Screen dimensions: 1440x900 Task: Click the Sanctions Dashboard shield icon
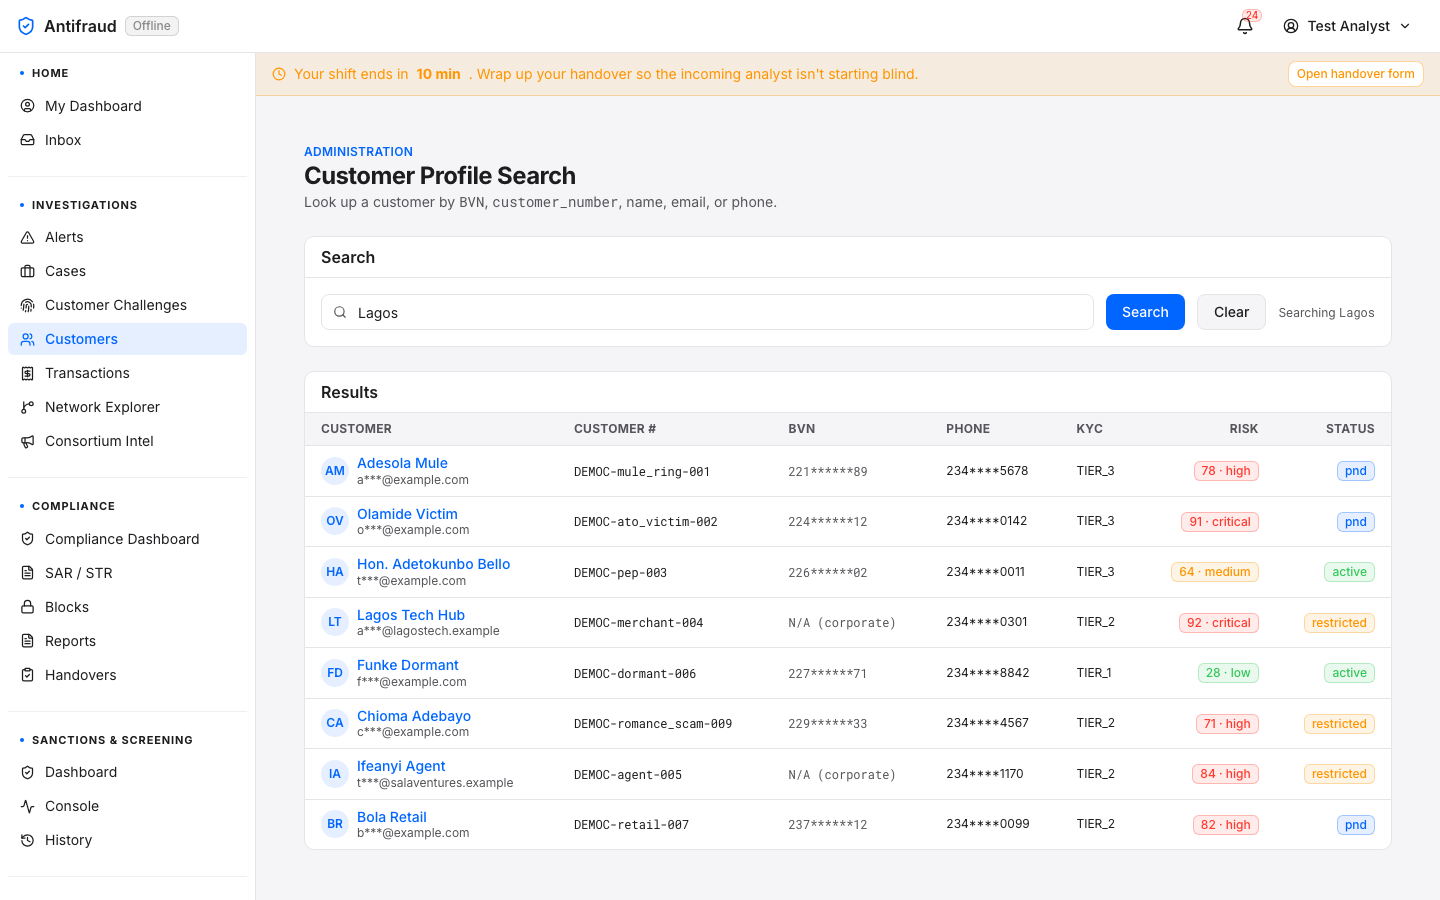point(28,772)
